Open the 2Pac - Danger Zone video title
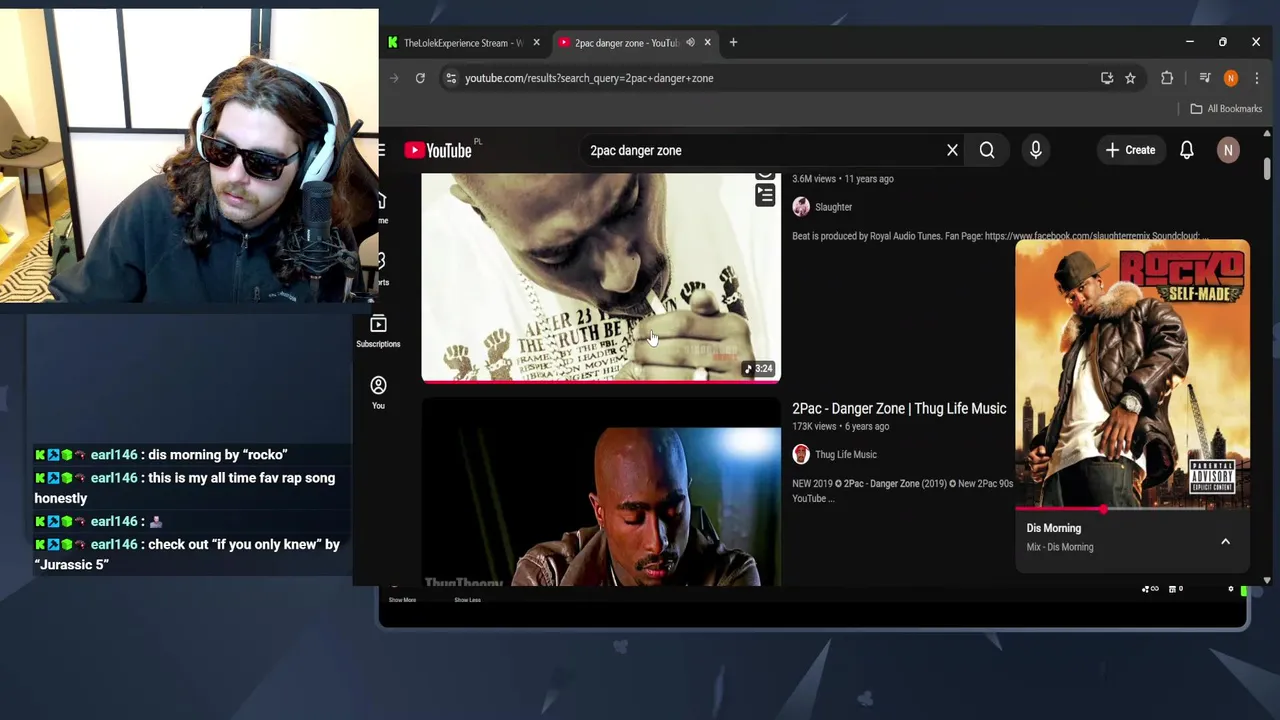Screen dimensions: 1280x720 [x=899, y=408]
